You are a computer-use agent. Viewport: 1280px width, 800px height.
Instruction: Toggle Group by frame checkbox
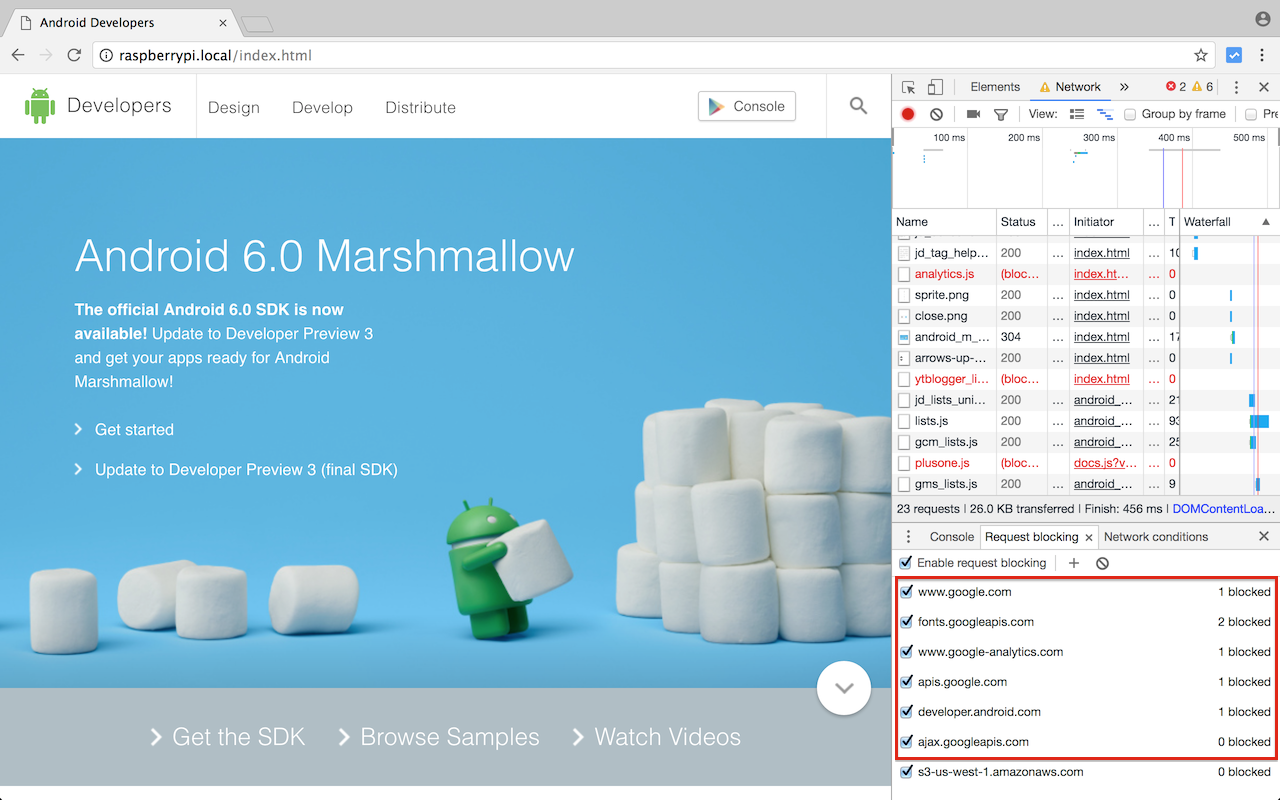[1130, 114]
